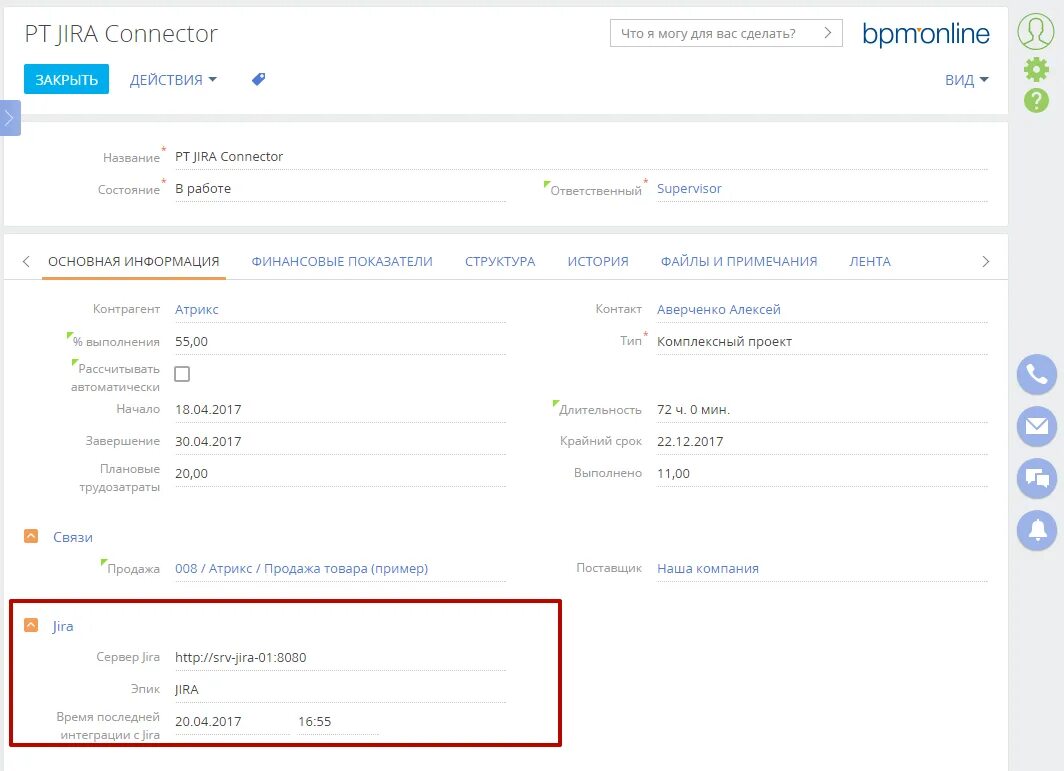Click the ЗАКРЫТЬ button
This screenshot has width=1064, height=771.
66,79
